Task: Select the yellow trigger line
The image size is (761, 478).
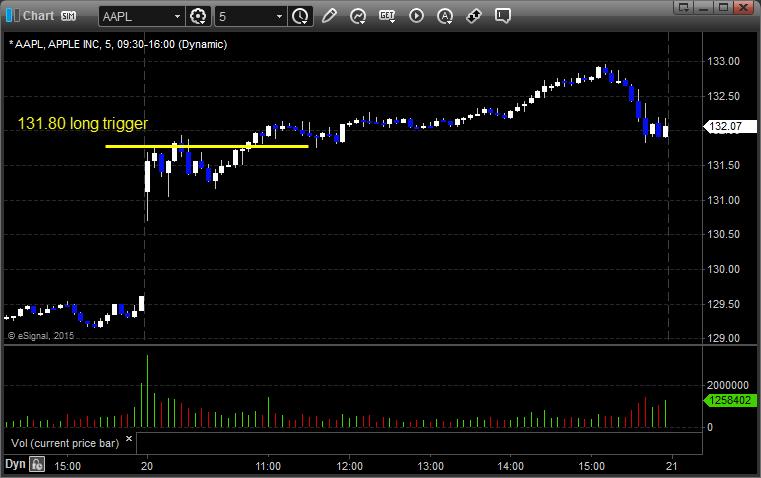Action: click(x=207, y=146)
